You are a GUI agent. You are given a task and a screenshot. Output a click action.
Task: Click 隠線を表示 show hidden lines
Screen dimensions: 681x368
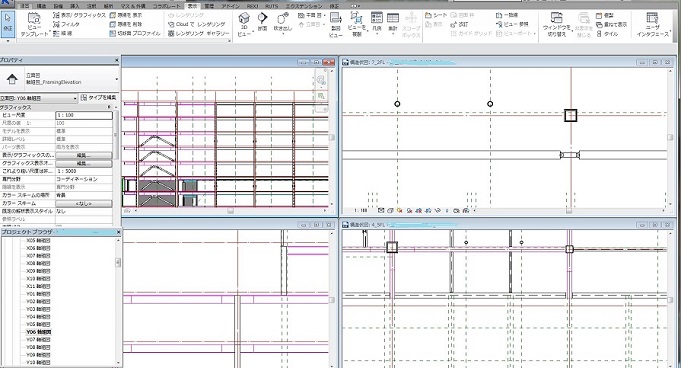pyautogui.click(x=126, y=15)
